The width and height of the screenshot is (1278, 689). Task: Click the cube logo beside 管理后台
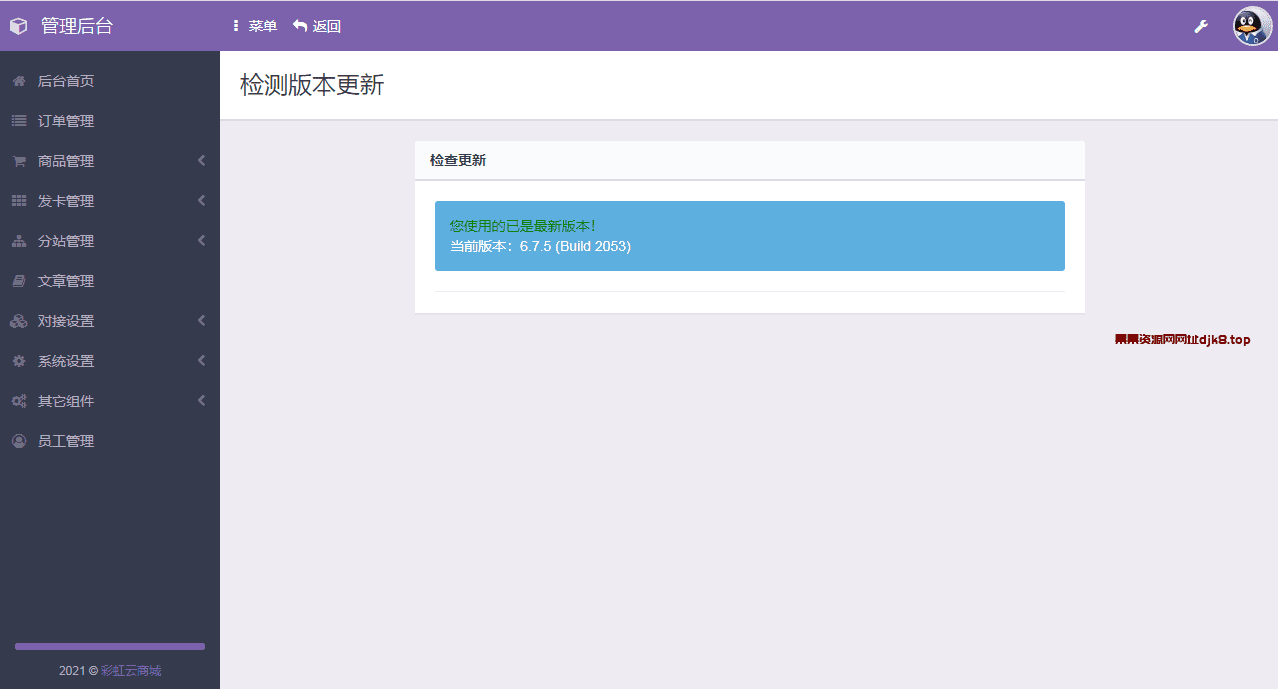18,25
